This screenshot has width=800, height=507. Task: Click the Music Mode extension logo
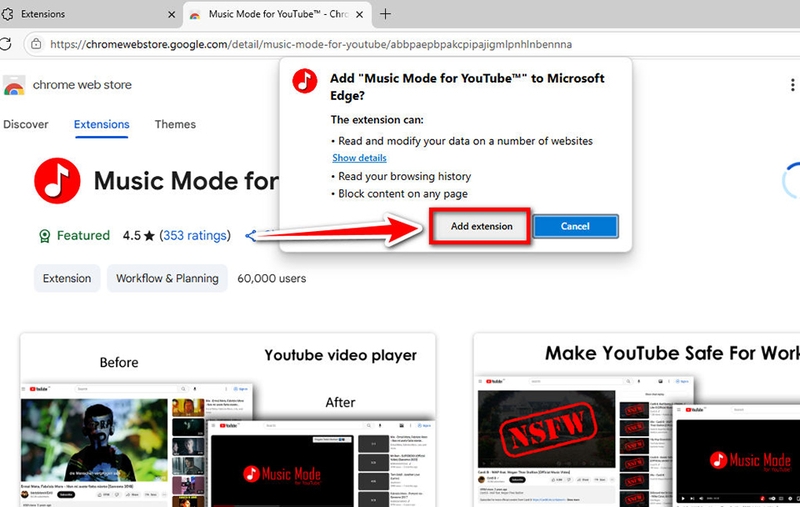pyautogui.click(x=57, y=181)
